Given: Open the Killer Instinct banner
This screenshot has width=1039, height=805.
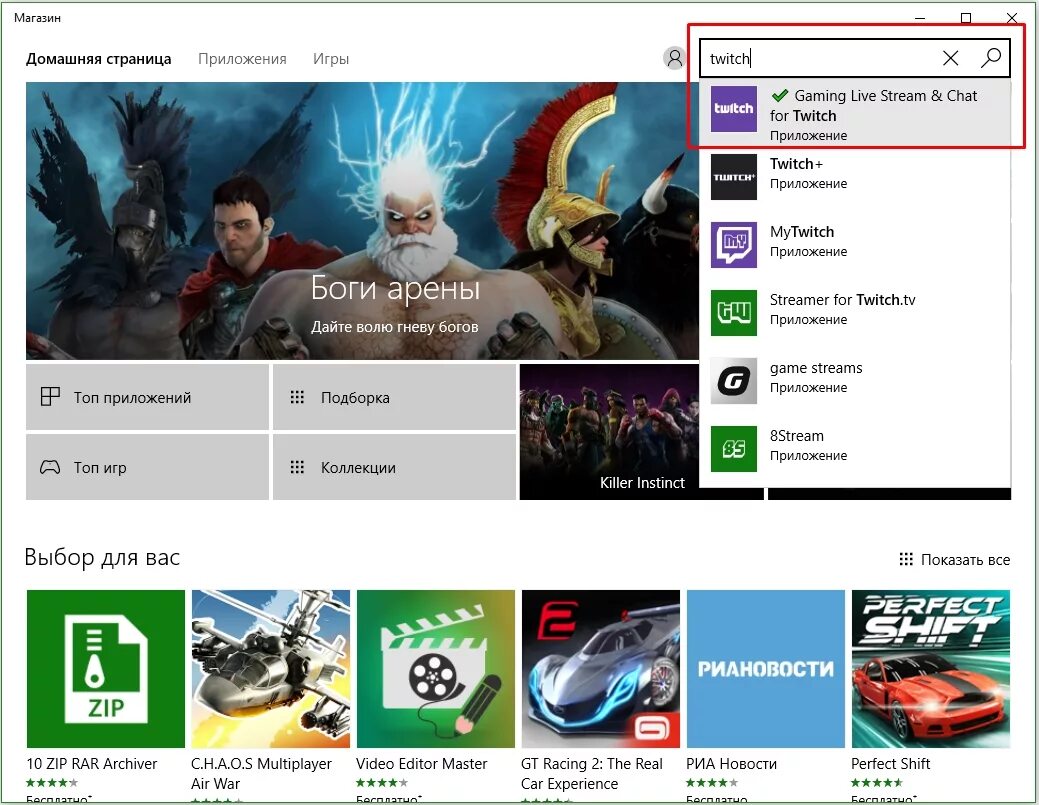Looking at the screenshot, I should coord(610,432).
